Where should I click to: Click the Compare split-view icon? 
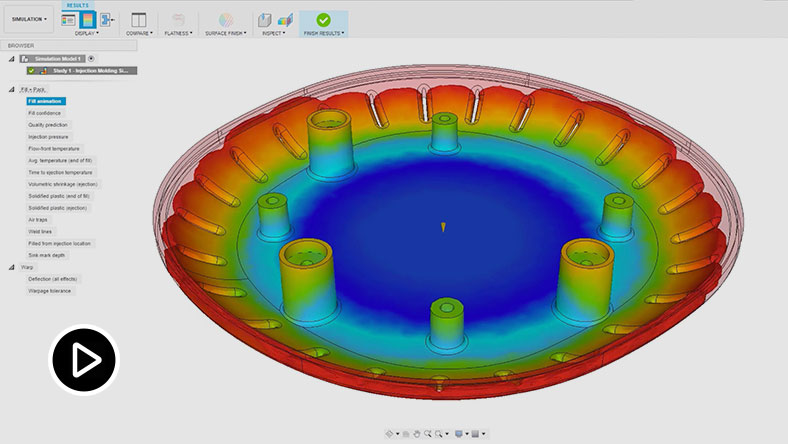click(139, 19)
